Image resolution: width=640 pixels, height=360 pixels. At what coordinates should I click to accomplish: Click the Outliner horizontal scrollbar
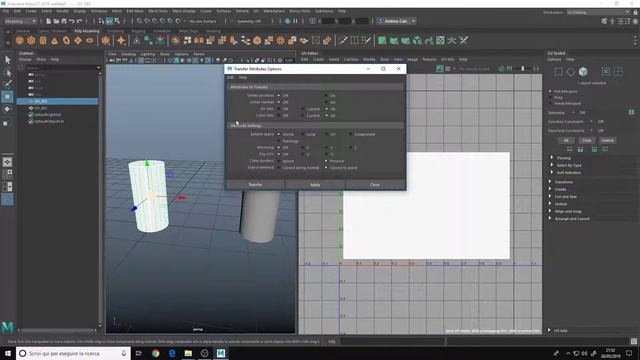[57, 330]
